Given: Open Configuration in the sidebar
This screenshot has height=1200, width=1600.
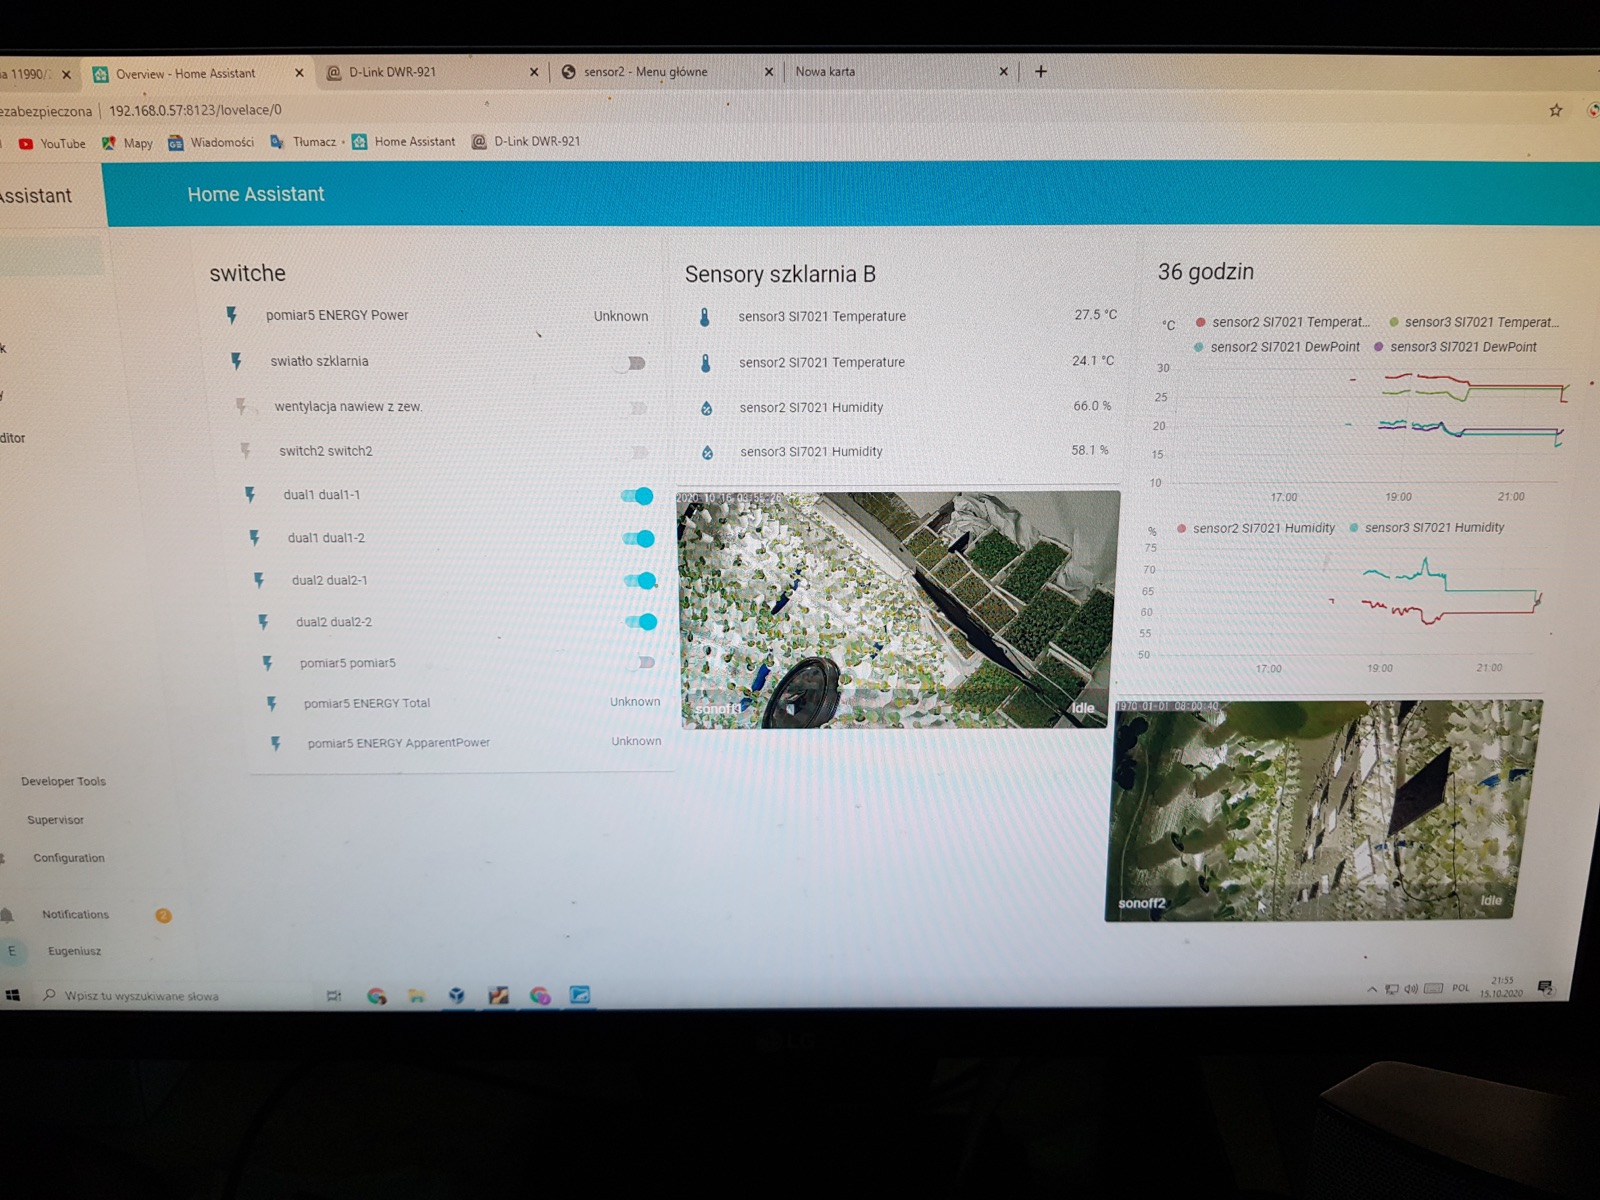Looking at the screenshot, I should [x=68, y=858].
